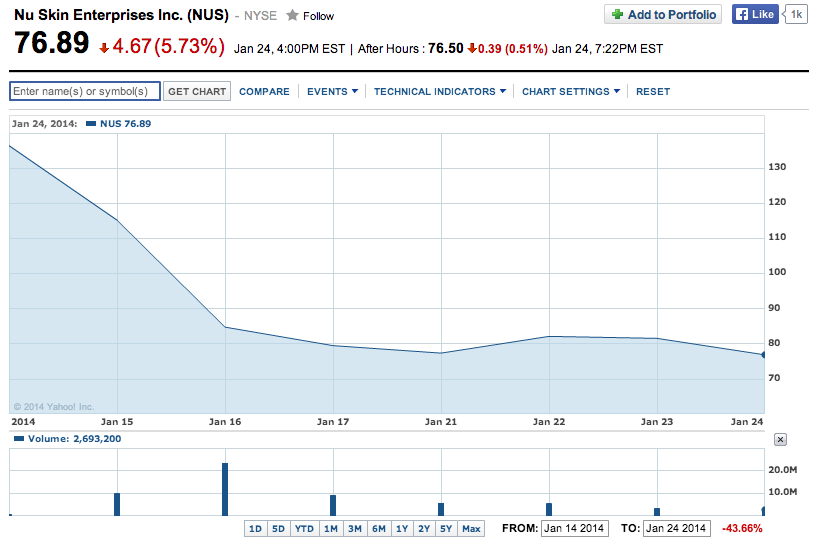Click the Jan 16 volume bar
The image size is (814, 537).
(x=225, y=489)
